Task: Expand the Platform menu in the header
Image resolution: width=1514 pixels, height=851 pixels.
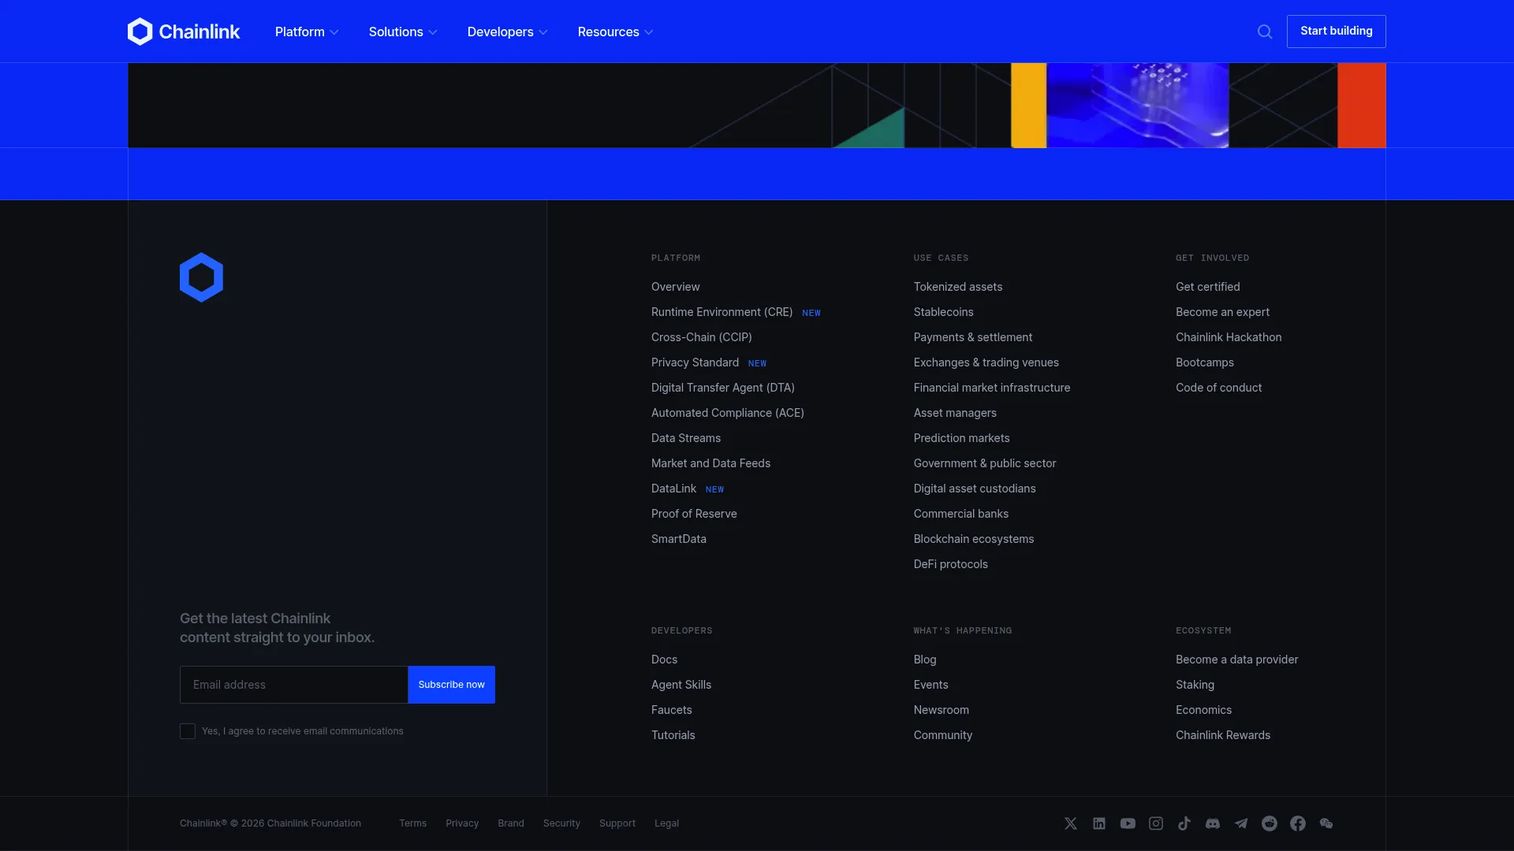Action: point(307,32)
